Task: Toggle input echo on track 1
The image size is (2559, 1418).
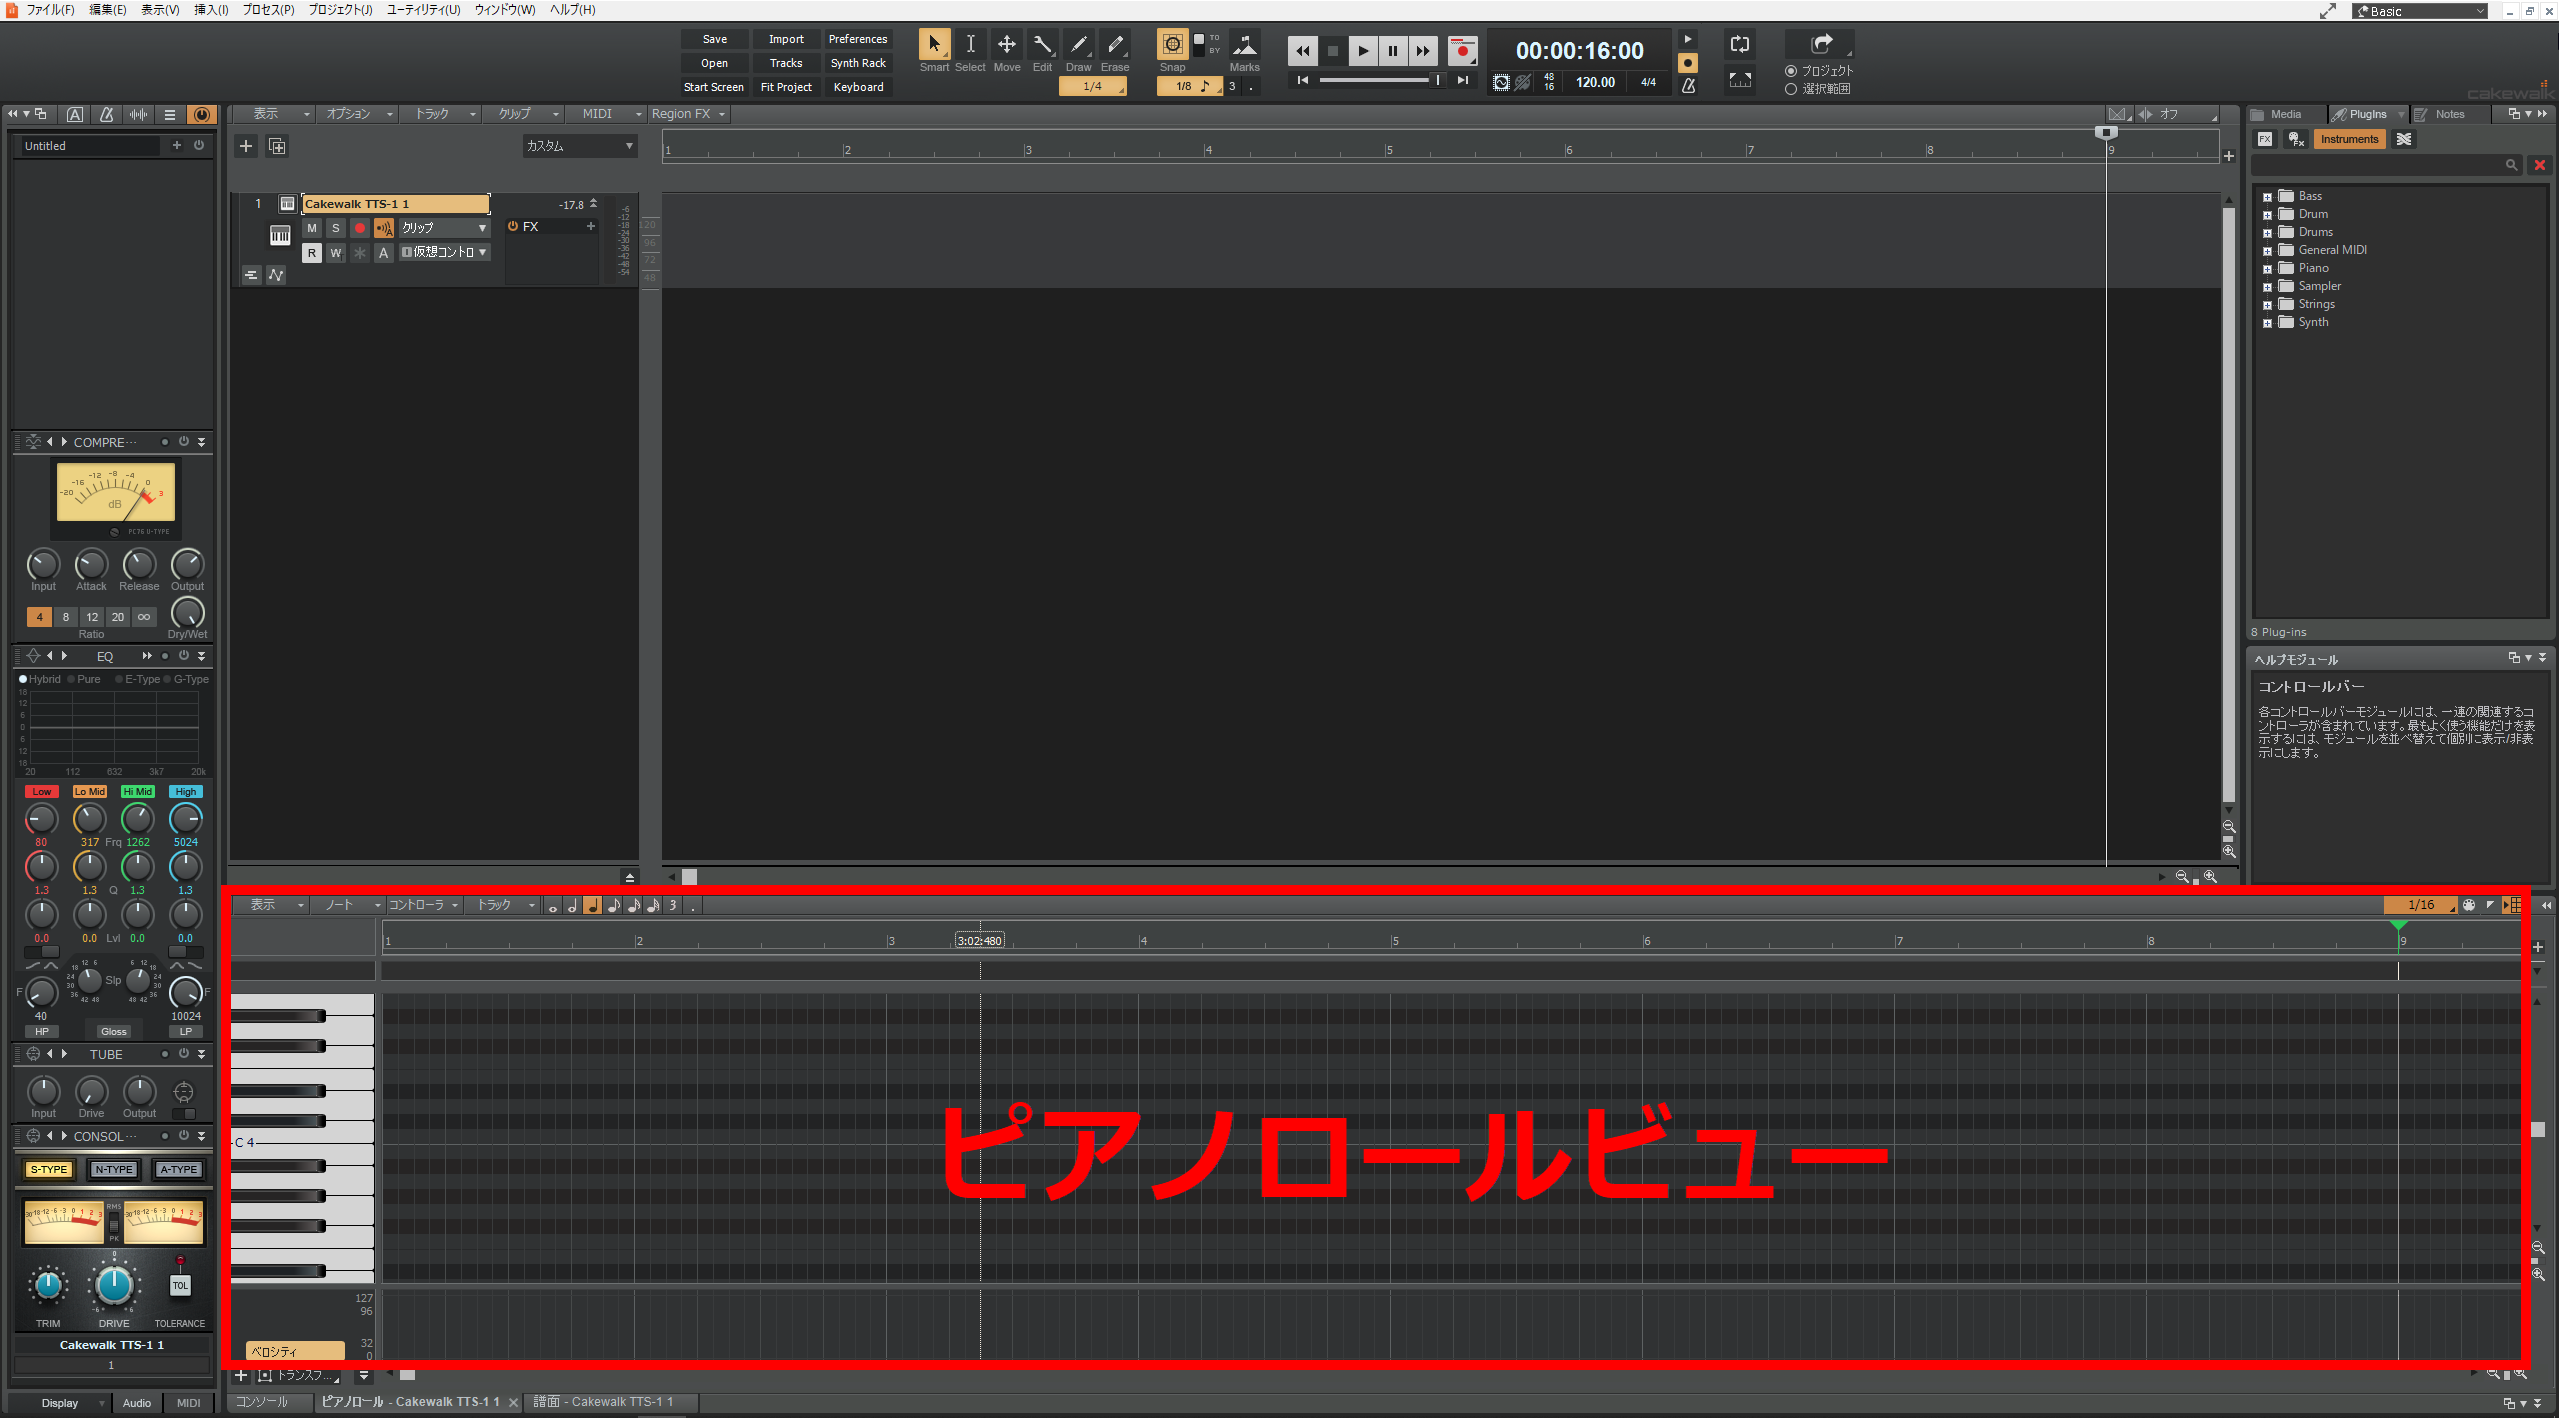Action: (x=383, y=228)
